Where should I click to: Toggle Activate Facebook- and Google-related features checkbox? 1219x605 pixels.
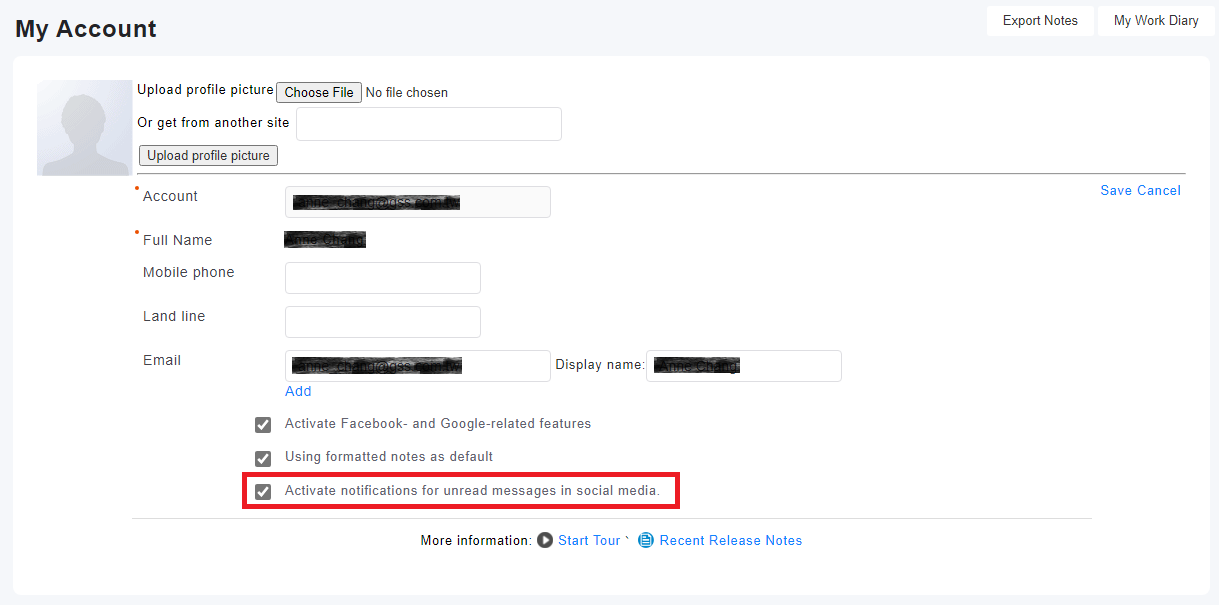coord(263,425)
